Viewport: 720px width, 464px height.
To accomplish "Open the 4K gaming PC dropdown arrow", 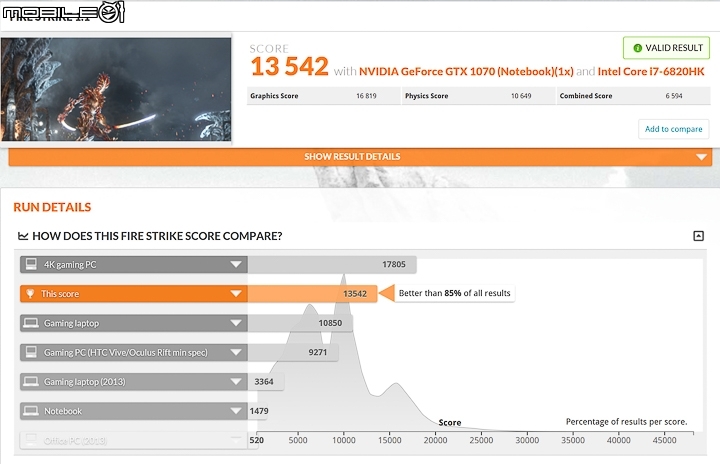I will coord(236,265).
